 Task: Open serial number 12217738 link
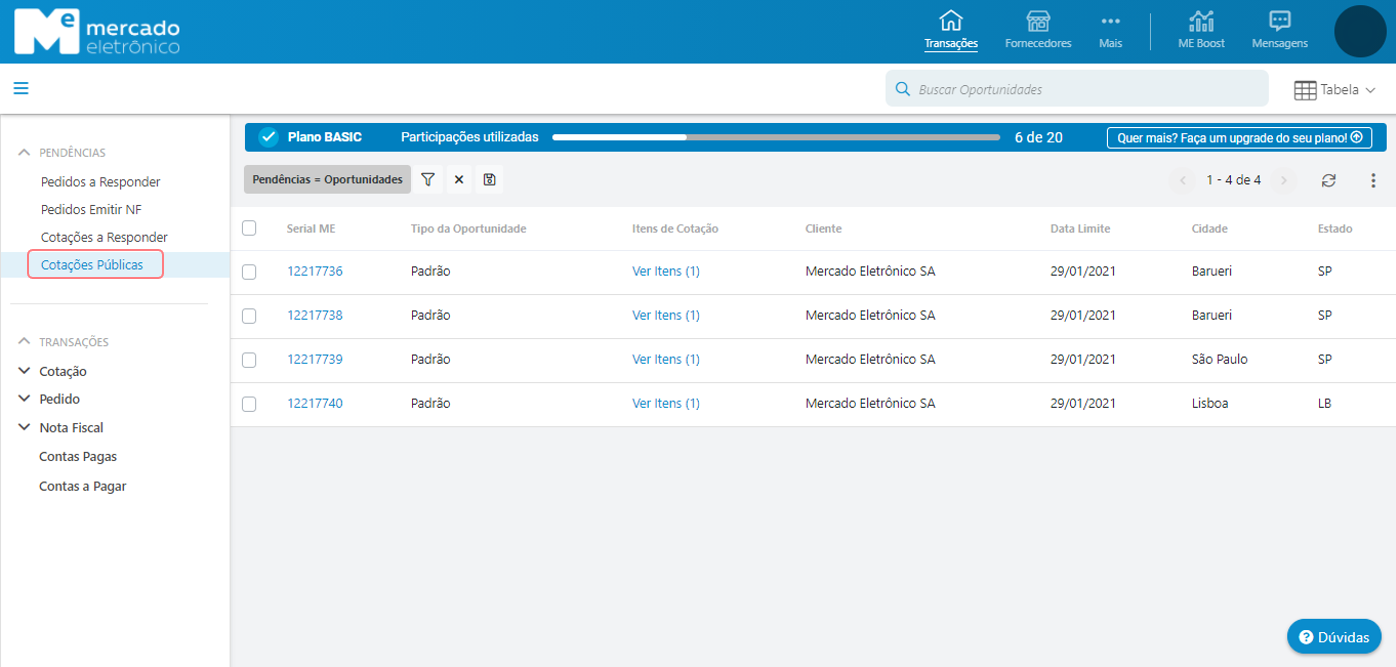tap(315, 315)
